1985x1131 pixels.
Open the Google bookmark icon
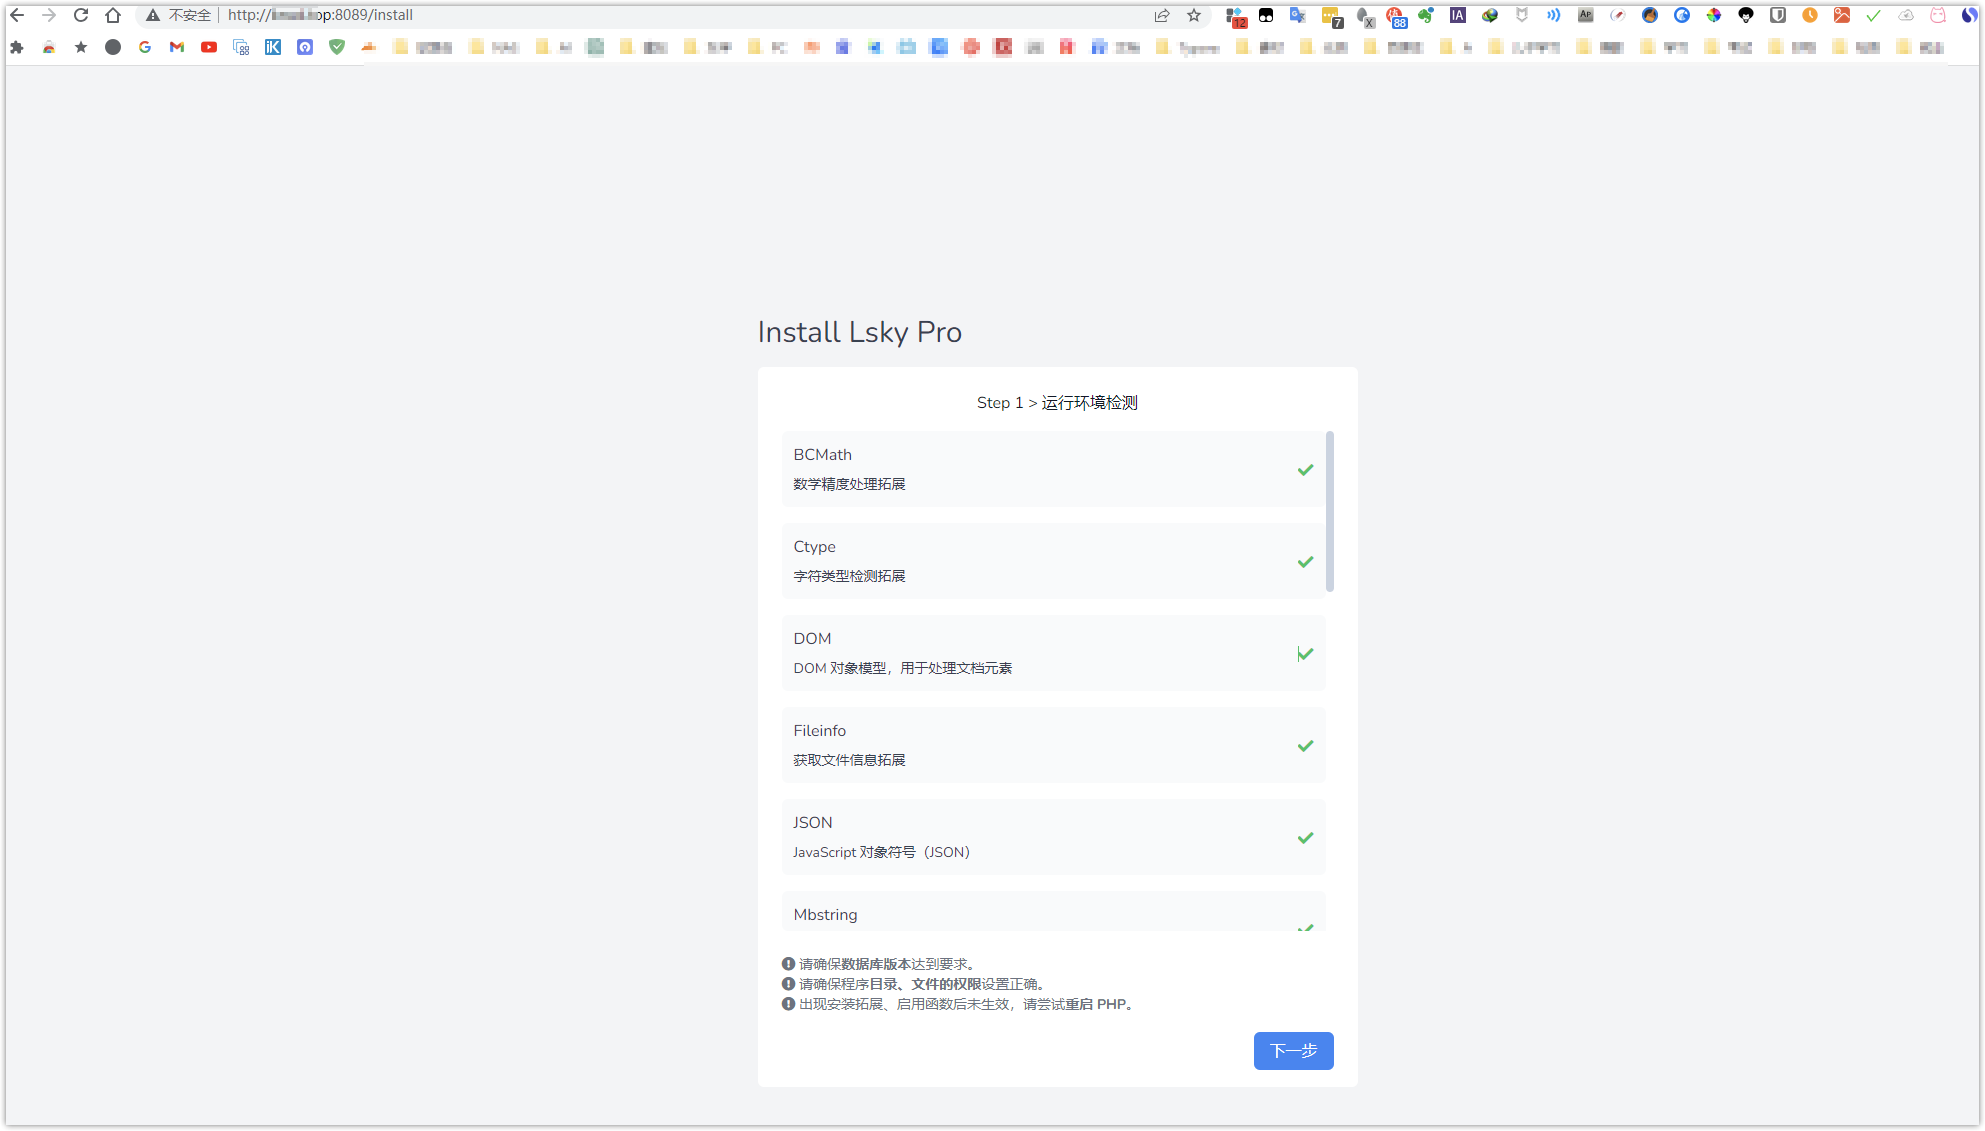pyautogui.click(x=145, y=47)
